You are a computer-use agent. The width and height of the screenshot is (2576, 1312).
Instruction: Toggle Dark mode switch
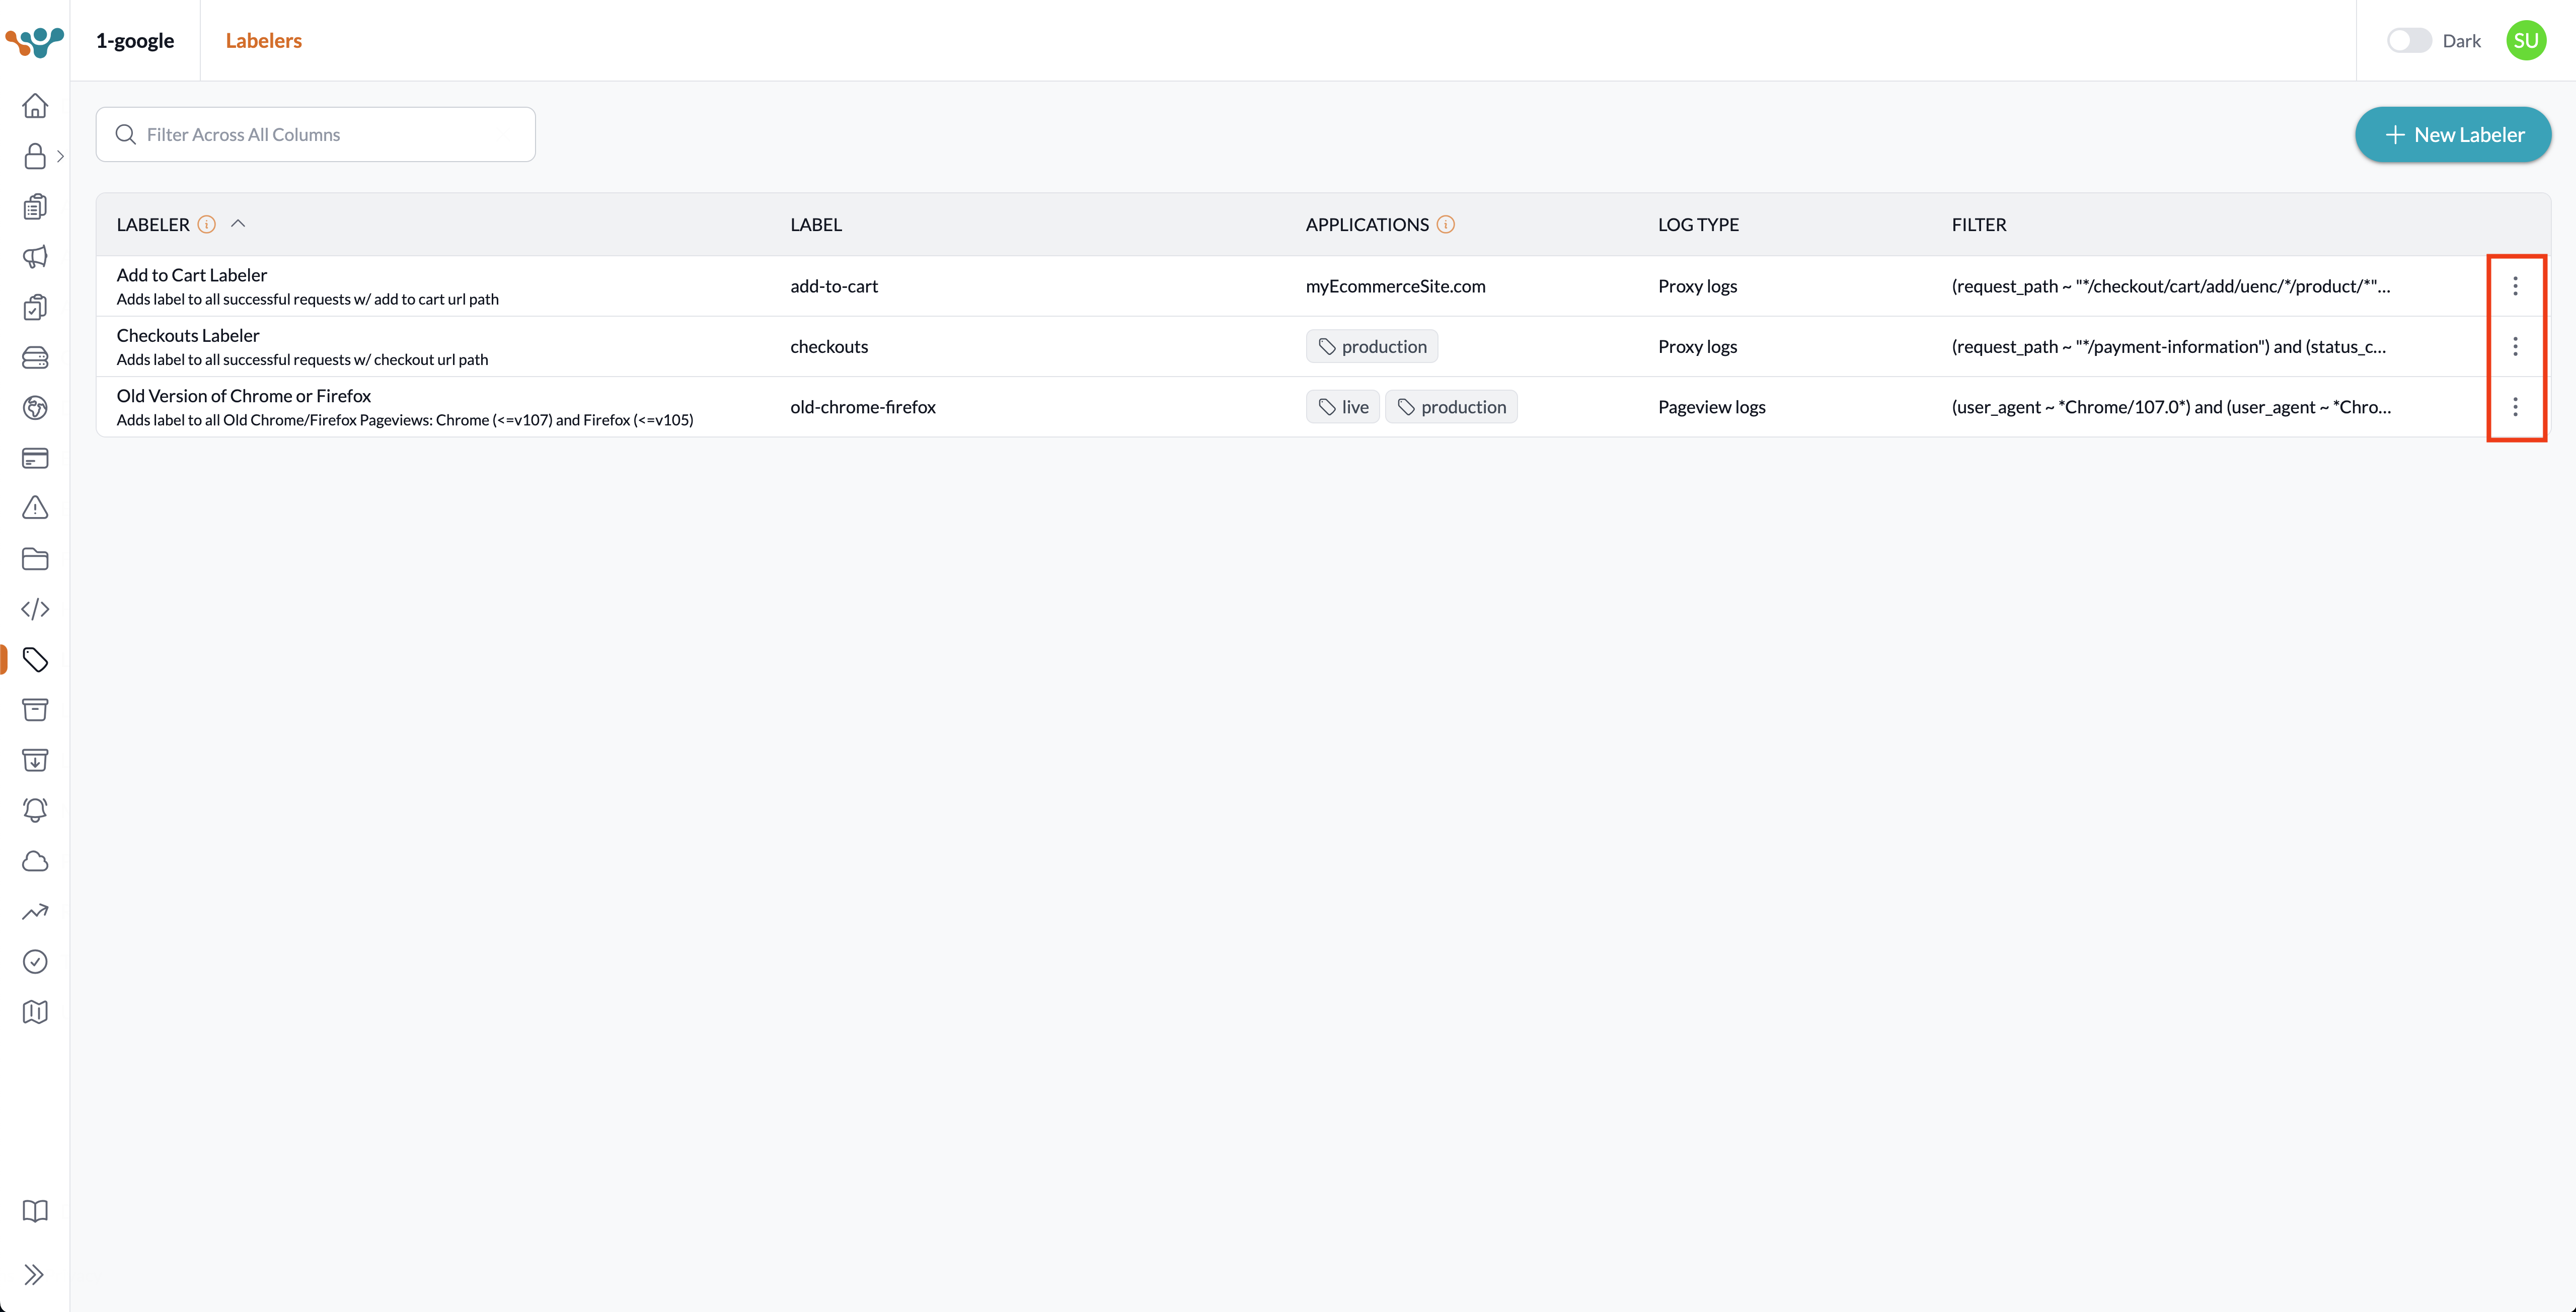tap(2408, 41)
